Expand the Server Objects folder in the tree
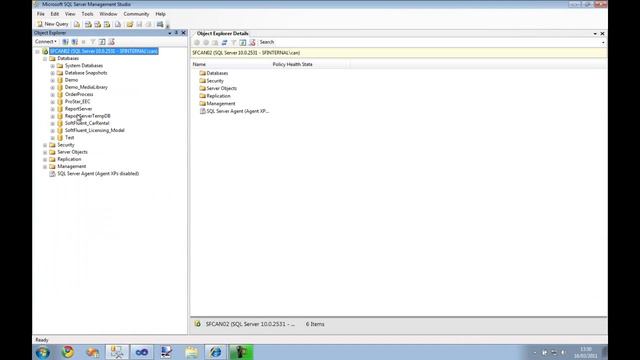This screenshot has height=360, width=640. [x=45, y=152]
